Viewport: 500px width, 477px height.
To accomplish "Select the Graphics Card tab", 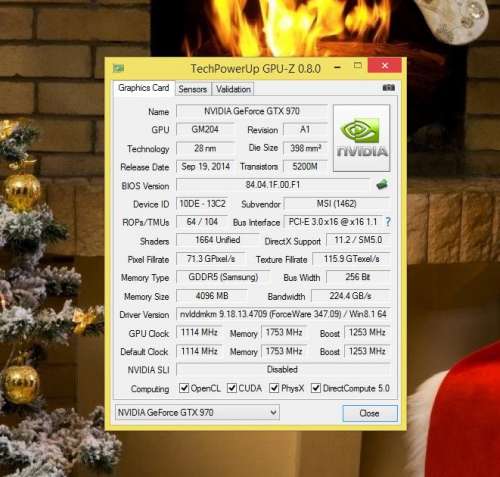I will [144, 88].
